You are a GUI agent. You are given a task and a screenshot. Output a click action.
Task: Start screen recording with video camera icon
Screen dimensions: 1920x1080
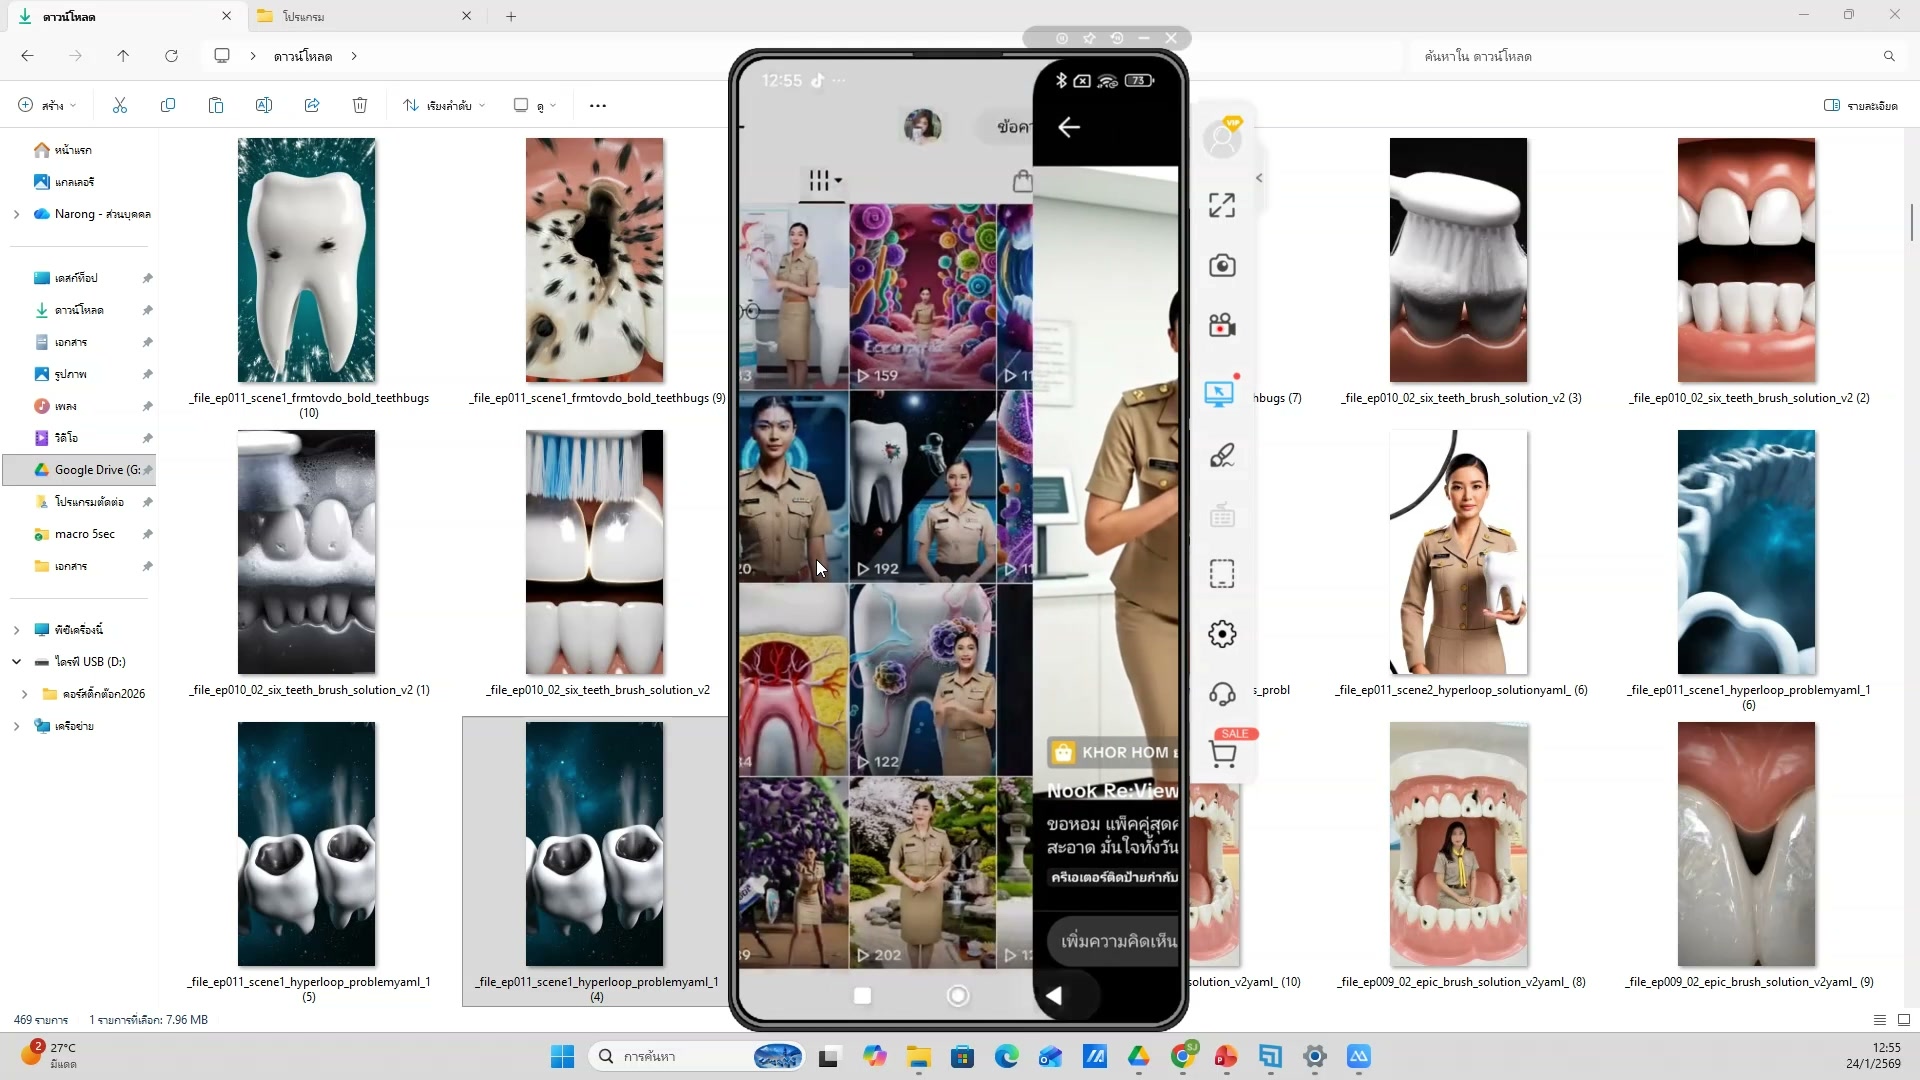click(x=1221, y=325)
